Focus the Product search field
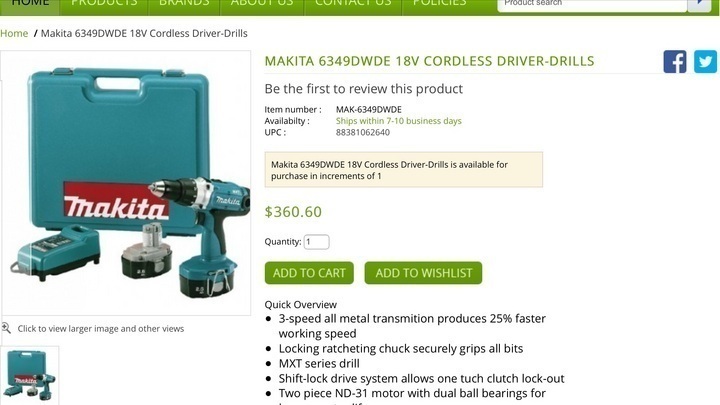This screenshot has width=720, height=405. point(592,4)
